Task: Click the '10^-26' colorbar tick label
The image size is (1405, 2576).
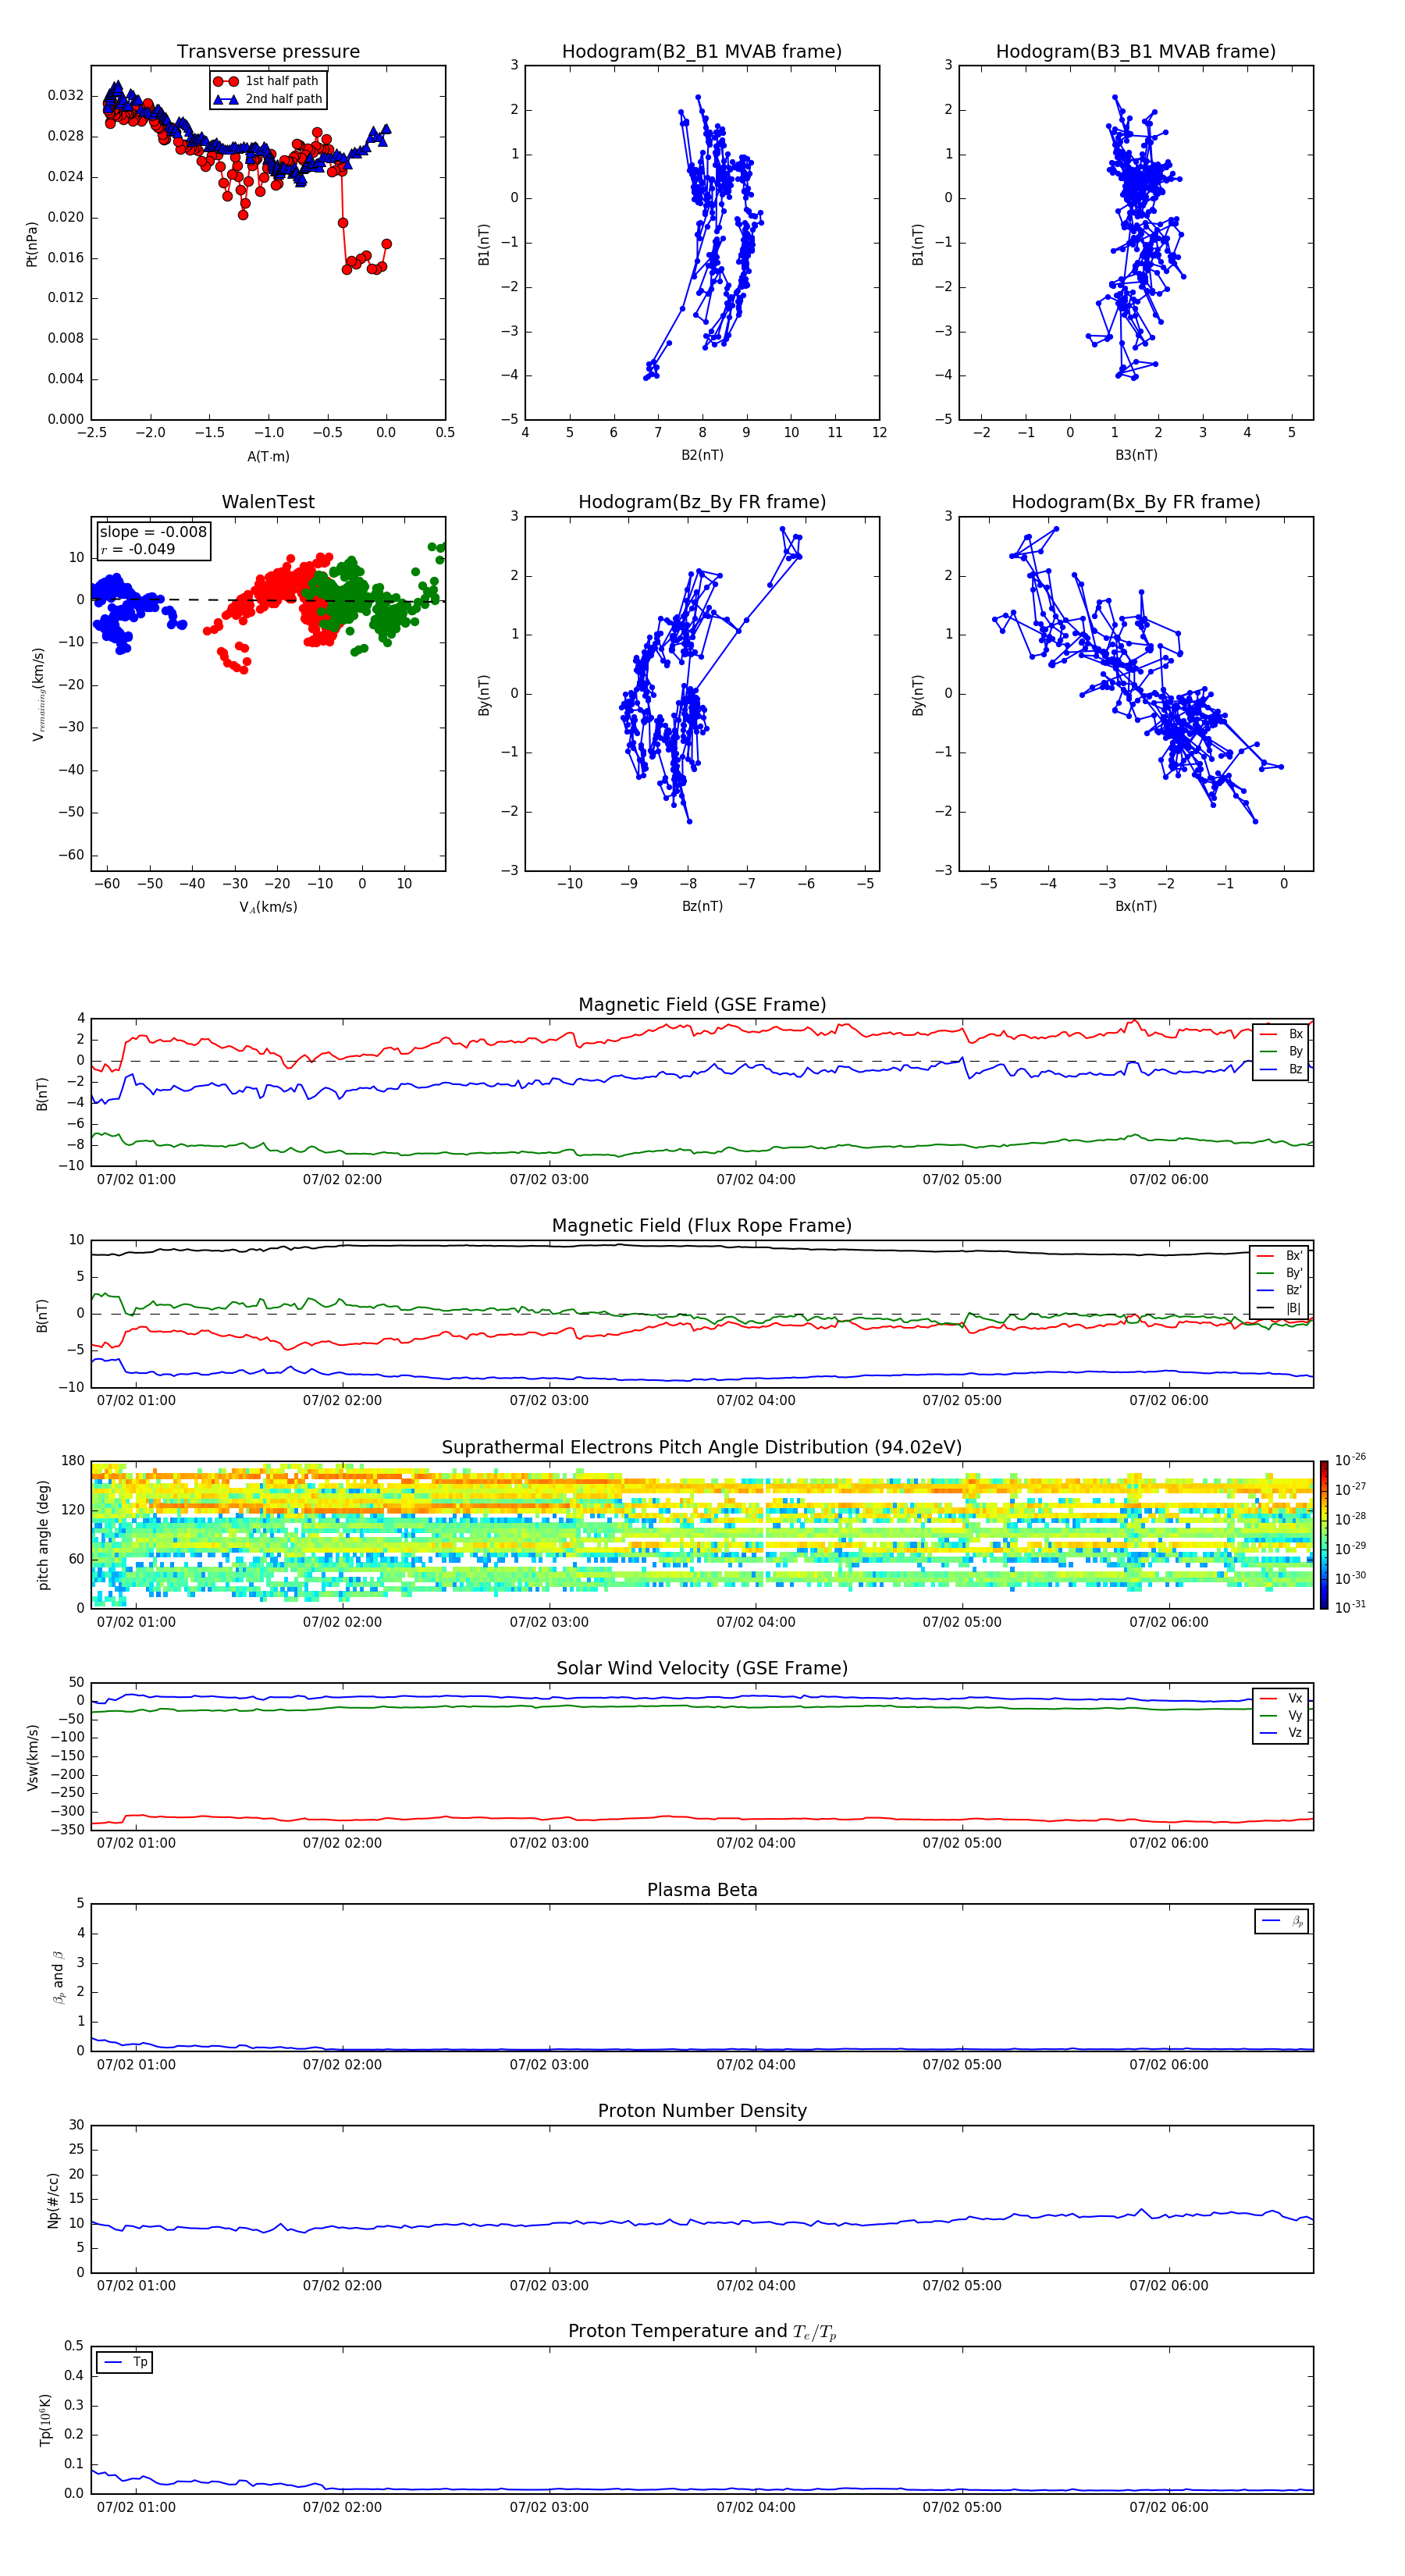Action: click(1350, 1460)
